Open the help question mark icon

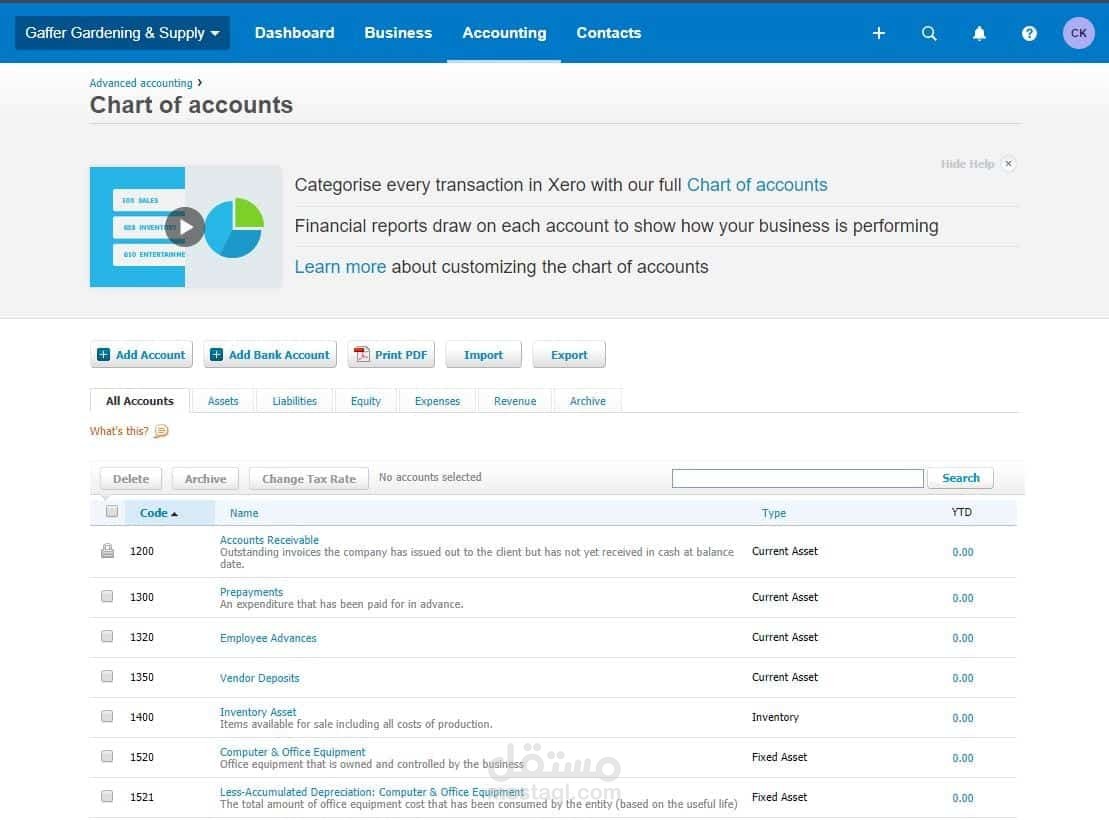[1029, 33]
